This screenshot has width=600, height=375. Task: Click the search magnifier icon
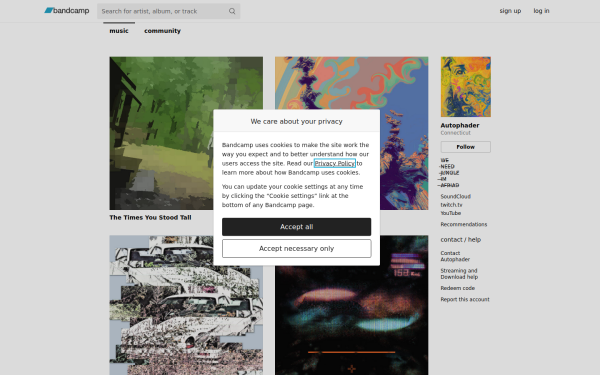(x=232, y=11)
